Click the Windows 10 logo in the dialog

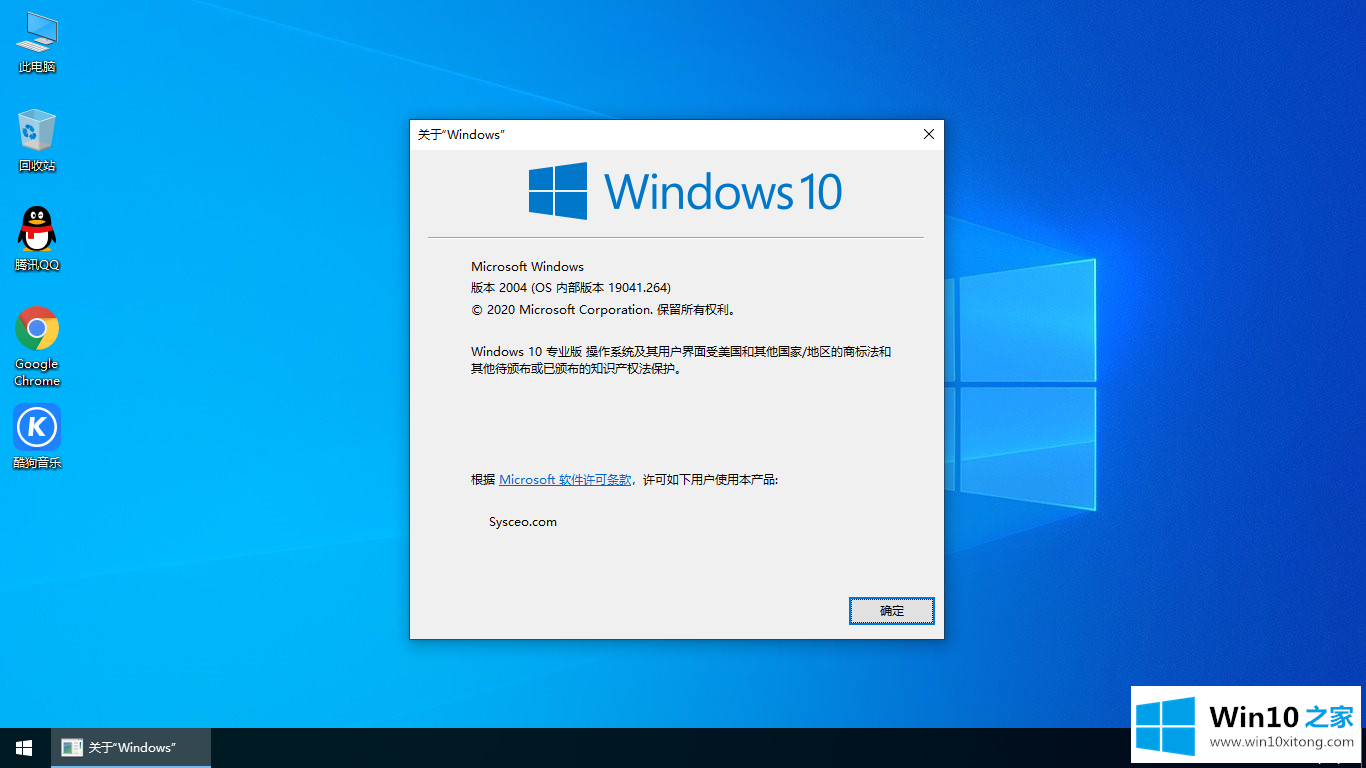(685, 191)
